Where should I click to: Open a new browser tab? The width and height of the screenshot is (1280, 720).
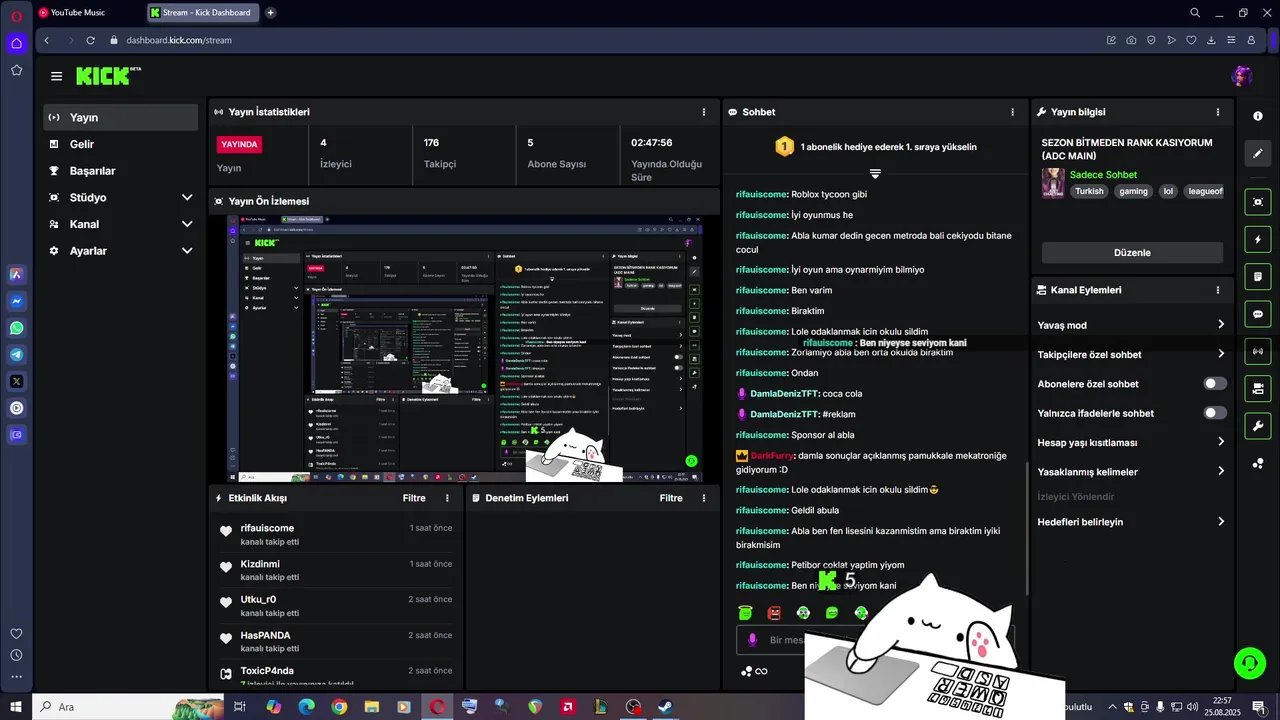pyautogui.click(x=271, y=13)
